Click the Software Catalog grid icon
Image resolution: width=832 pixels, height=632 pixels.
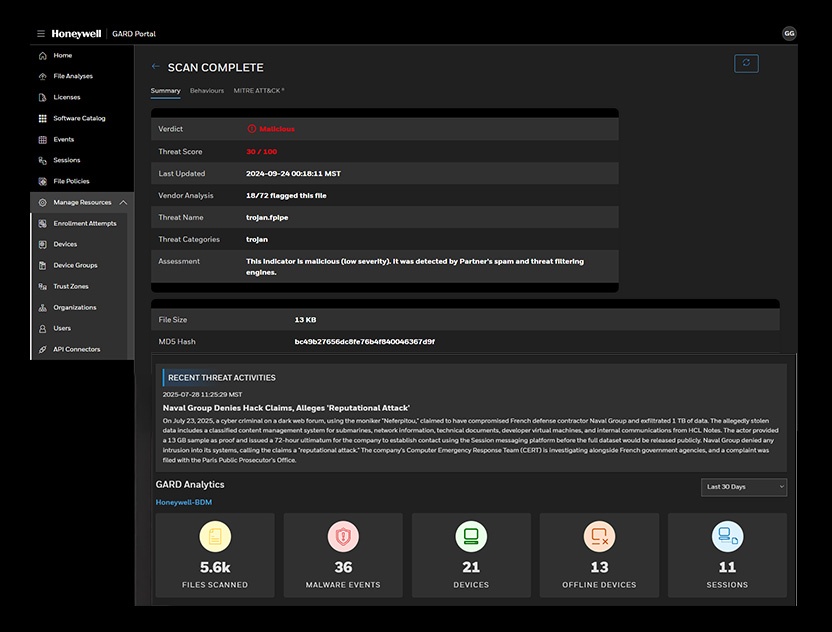pos(42,118)
